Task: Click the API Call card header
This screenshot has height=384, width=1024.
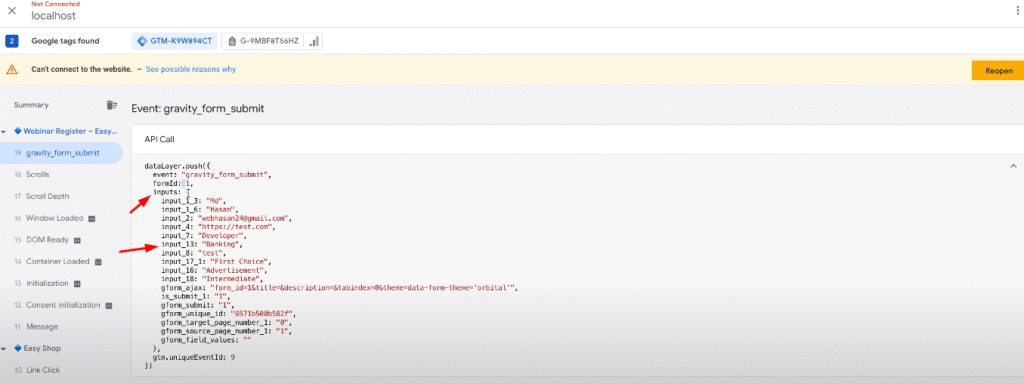Action: (577, 139)
